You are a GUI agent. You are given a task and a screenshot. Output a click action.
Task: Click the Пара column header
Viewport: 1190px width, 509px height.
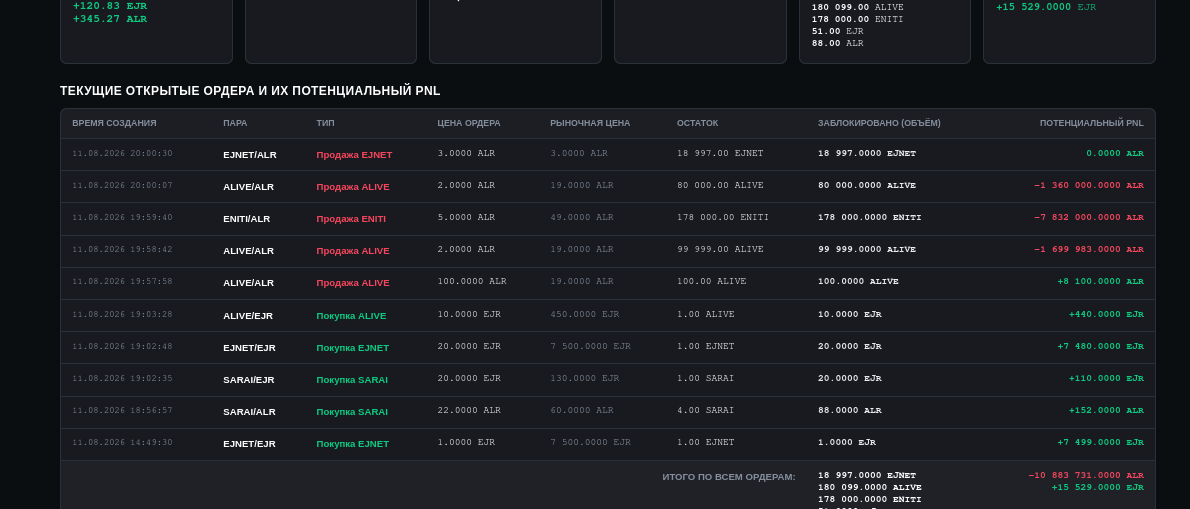tap(235, 123)
